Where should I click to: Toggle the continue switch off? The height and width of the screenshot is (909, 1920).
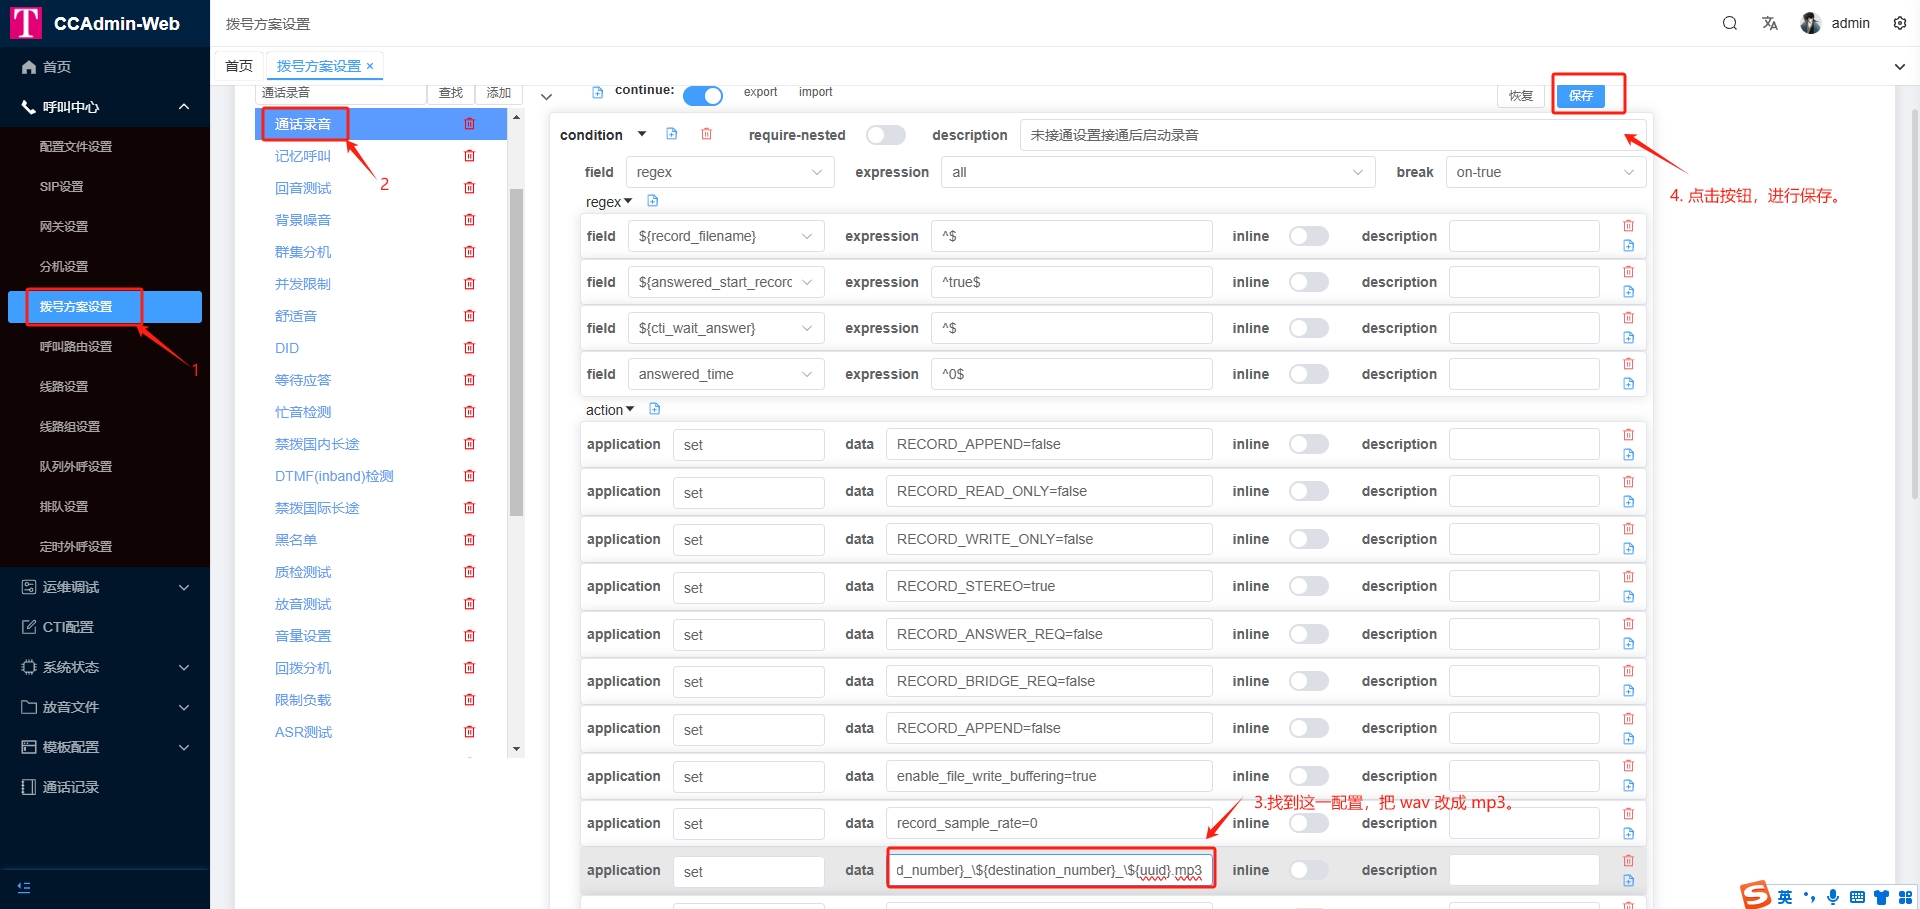[702, 95]
